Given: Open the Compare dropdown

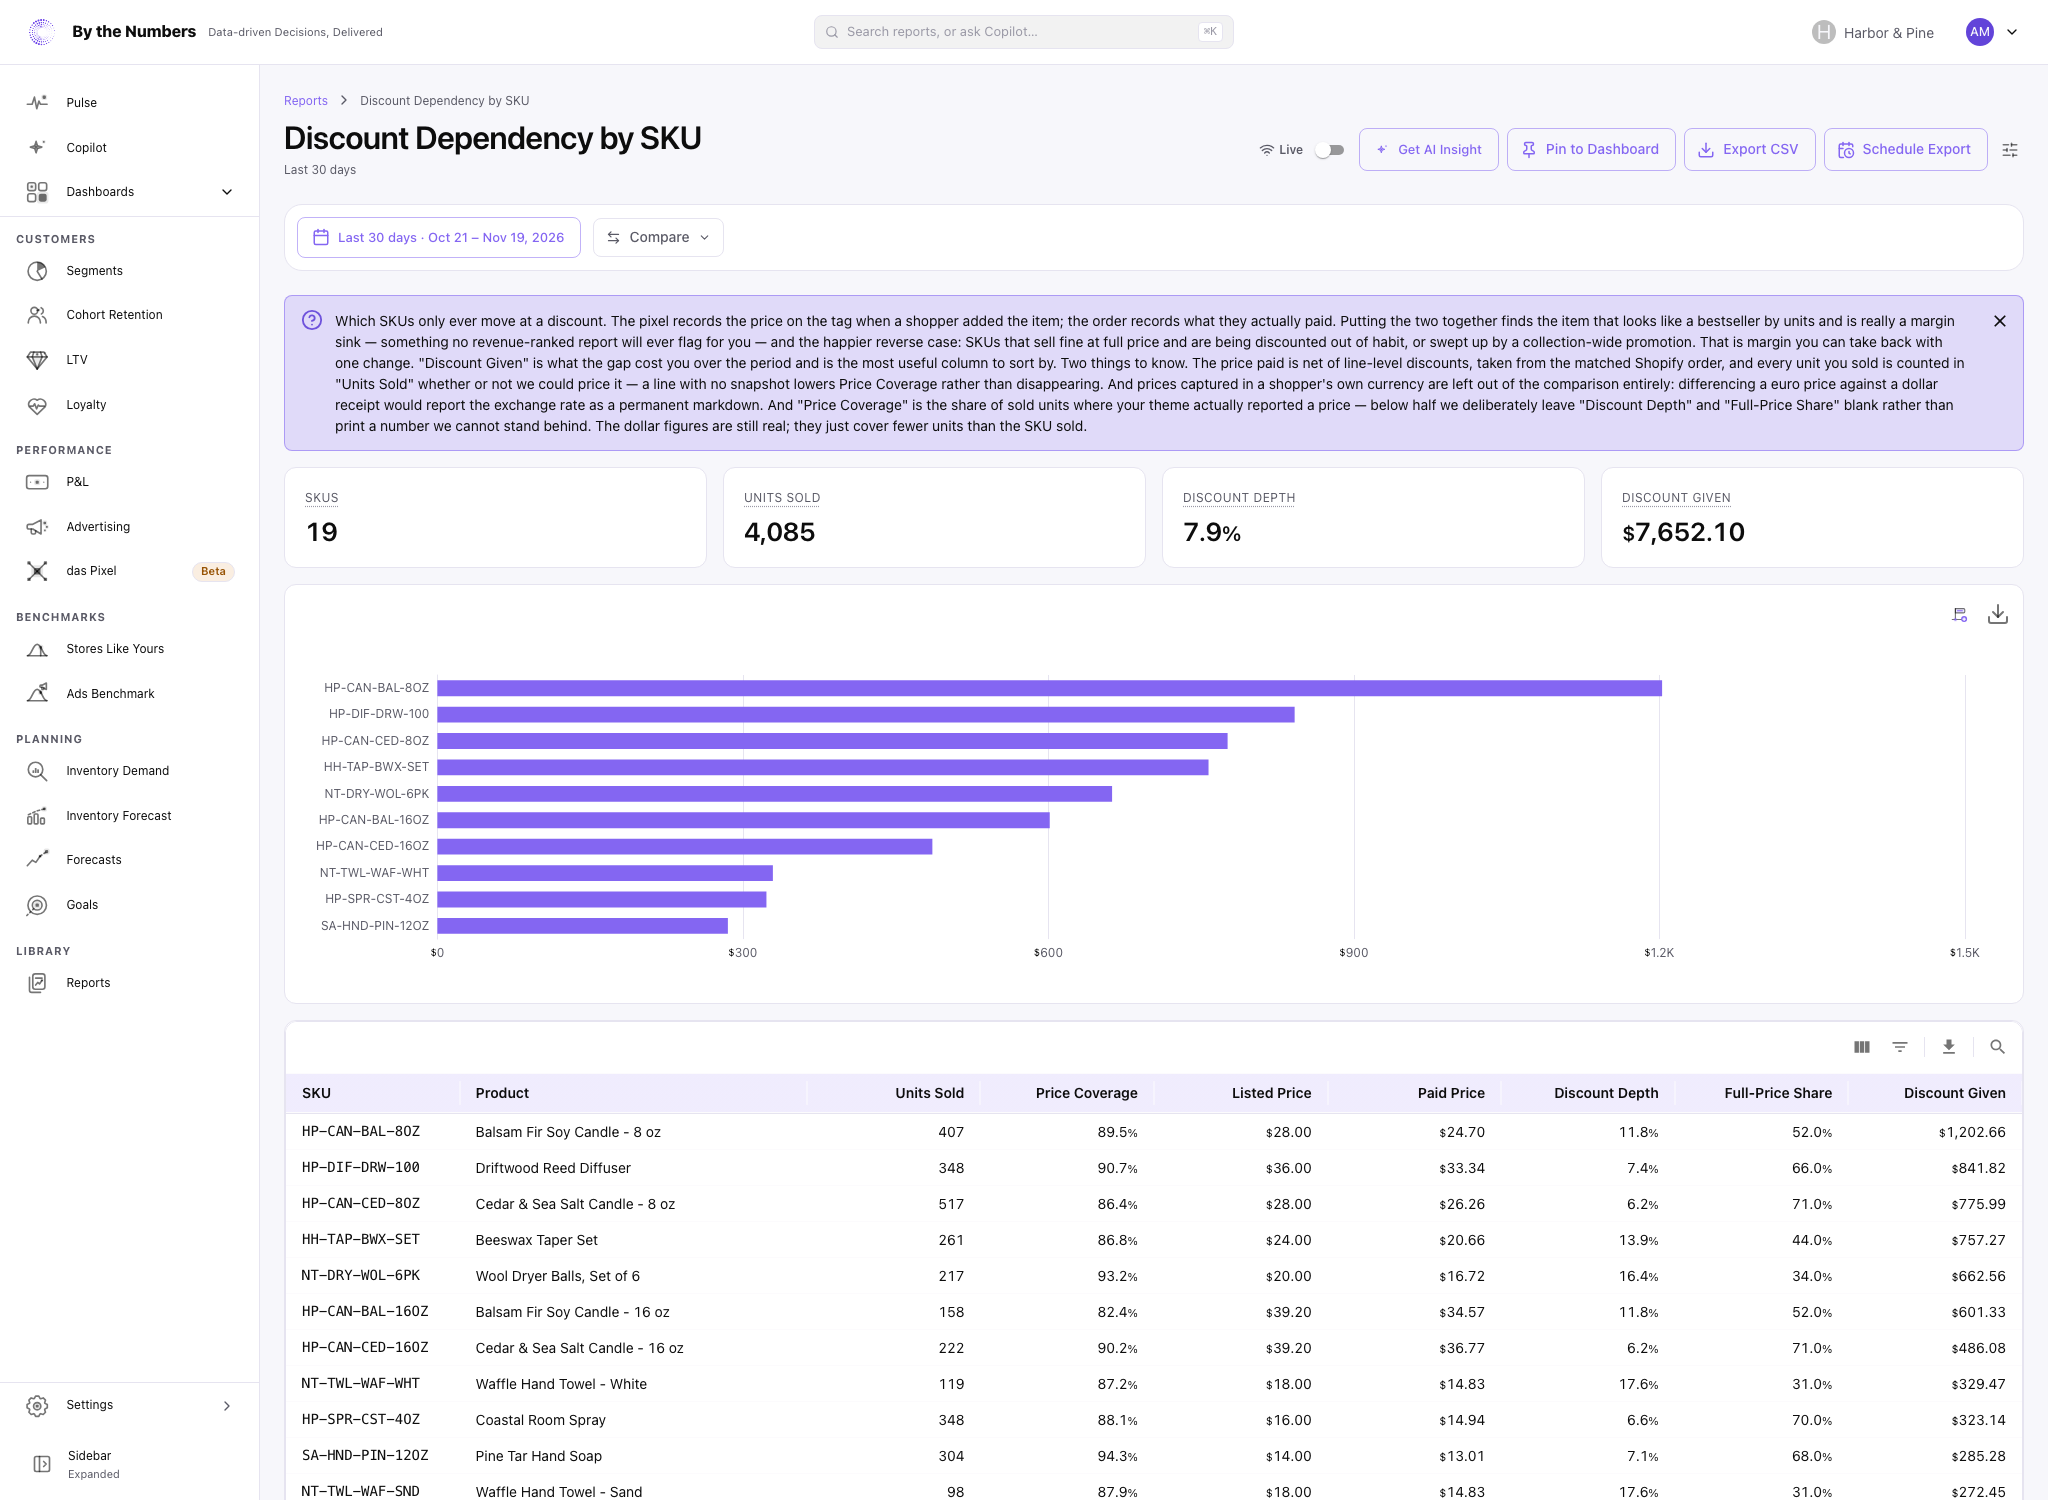Looking at the screenshot, I should (658, 238).
